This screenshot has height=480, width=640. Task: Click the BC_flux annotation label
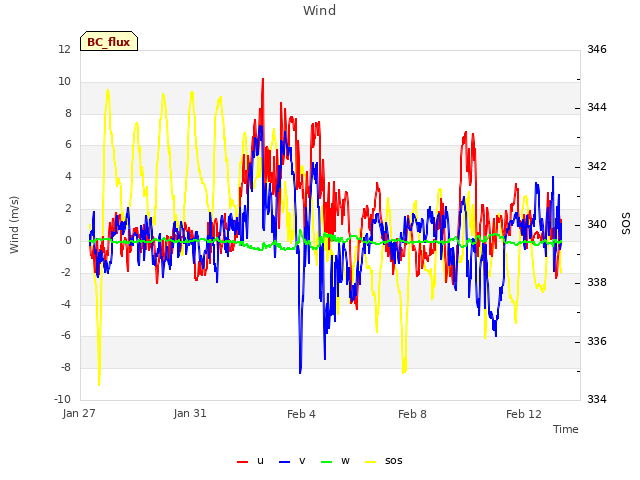pos(109,42)
